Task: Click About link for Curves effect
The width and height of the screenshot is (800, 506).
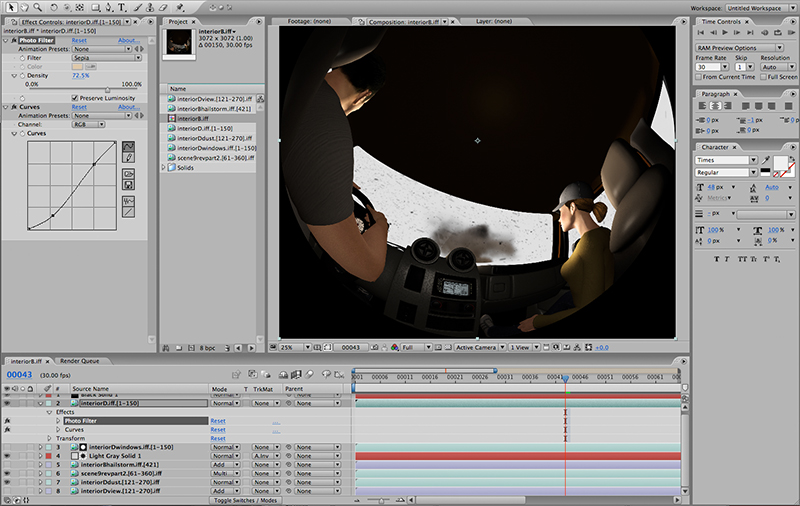Action: [128, 107]
